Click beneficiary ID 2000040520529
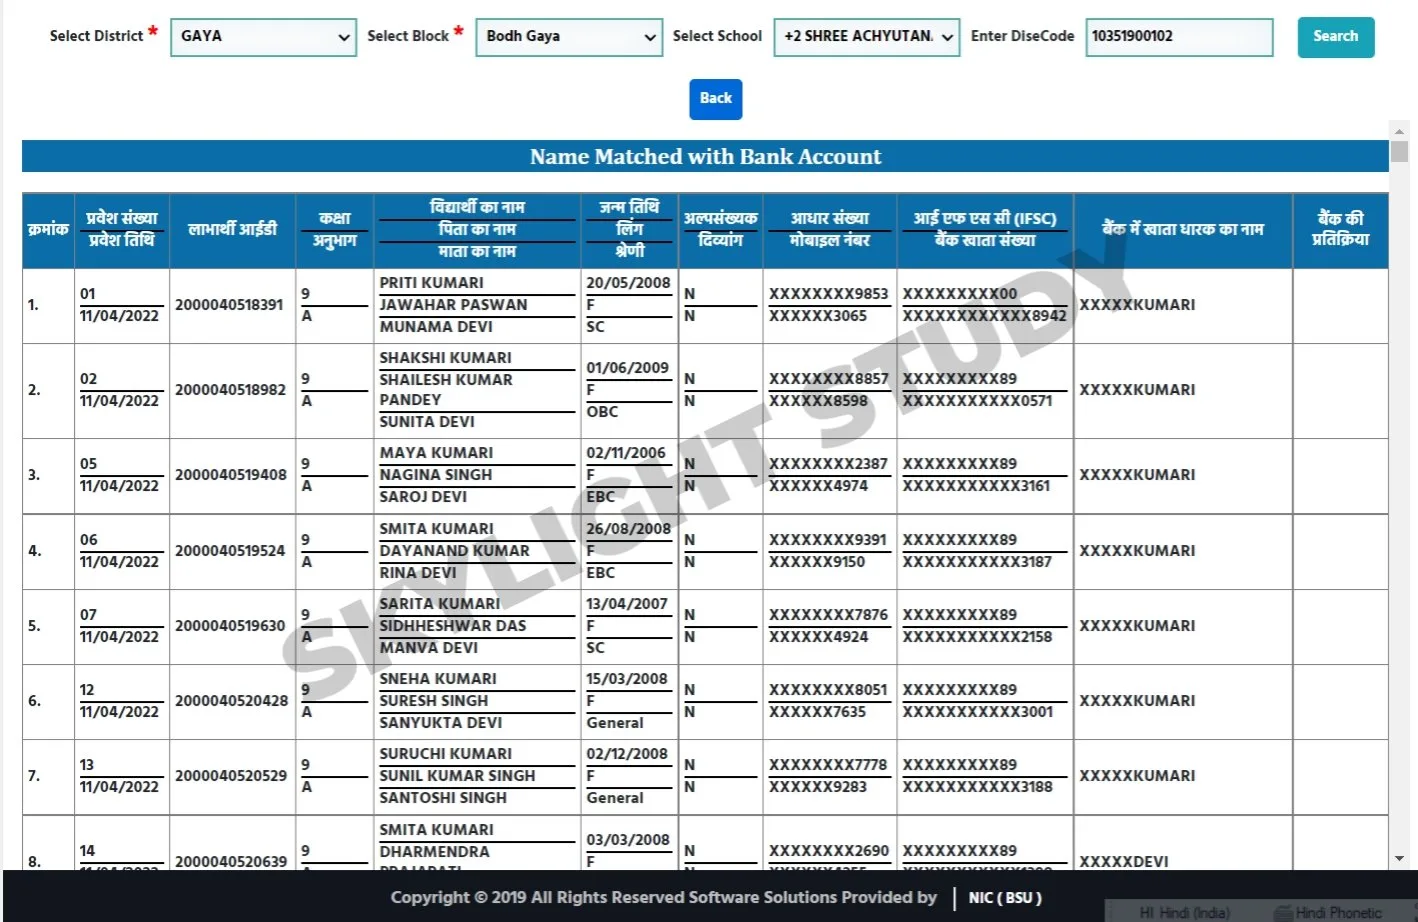 pos(230,776)
